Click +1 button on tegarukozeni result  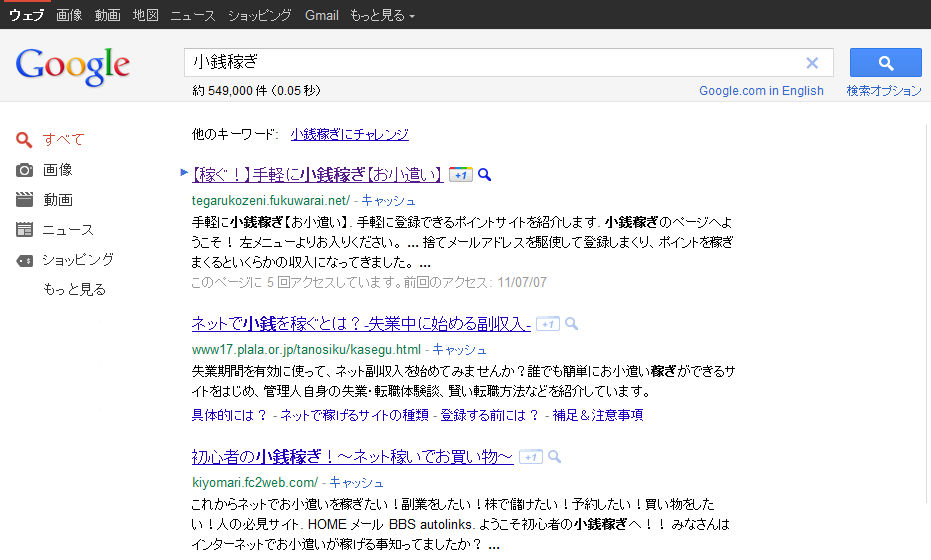point(461,175)
